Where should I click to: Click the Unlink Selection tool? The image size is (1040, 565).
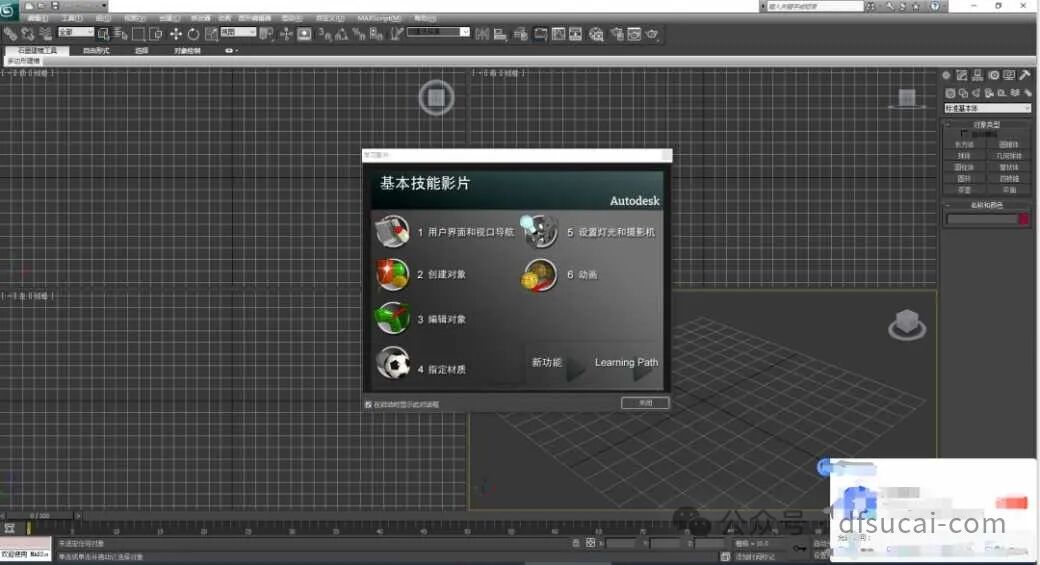point(28,34)
